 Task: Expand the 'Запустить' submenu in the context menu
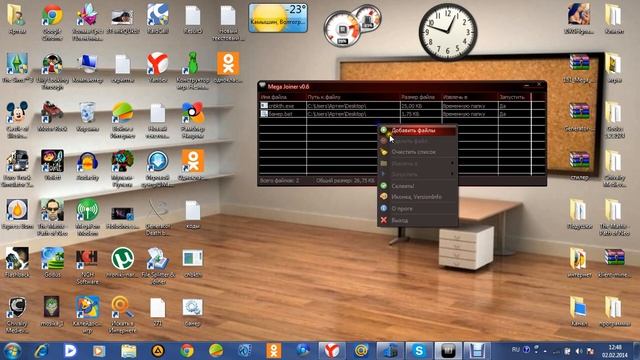click(417, 174)
